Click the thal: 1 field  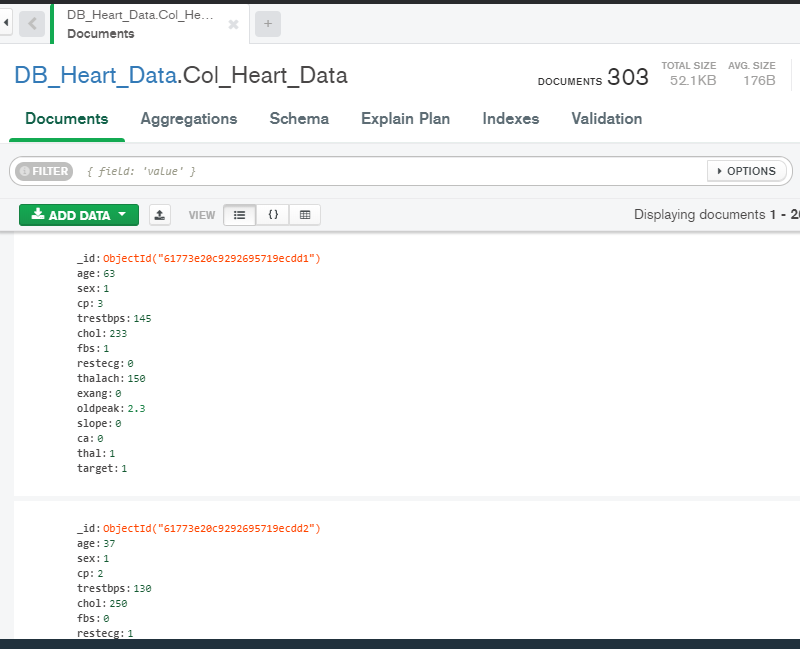pos(96,453)
